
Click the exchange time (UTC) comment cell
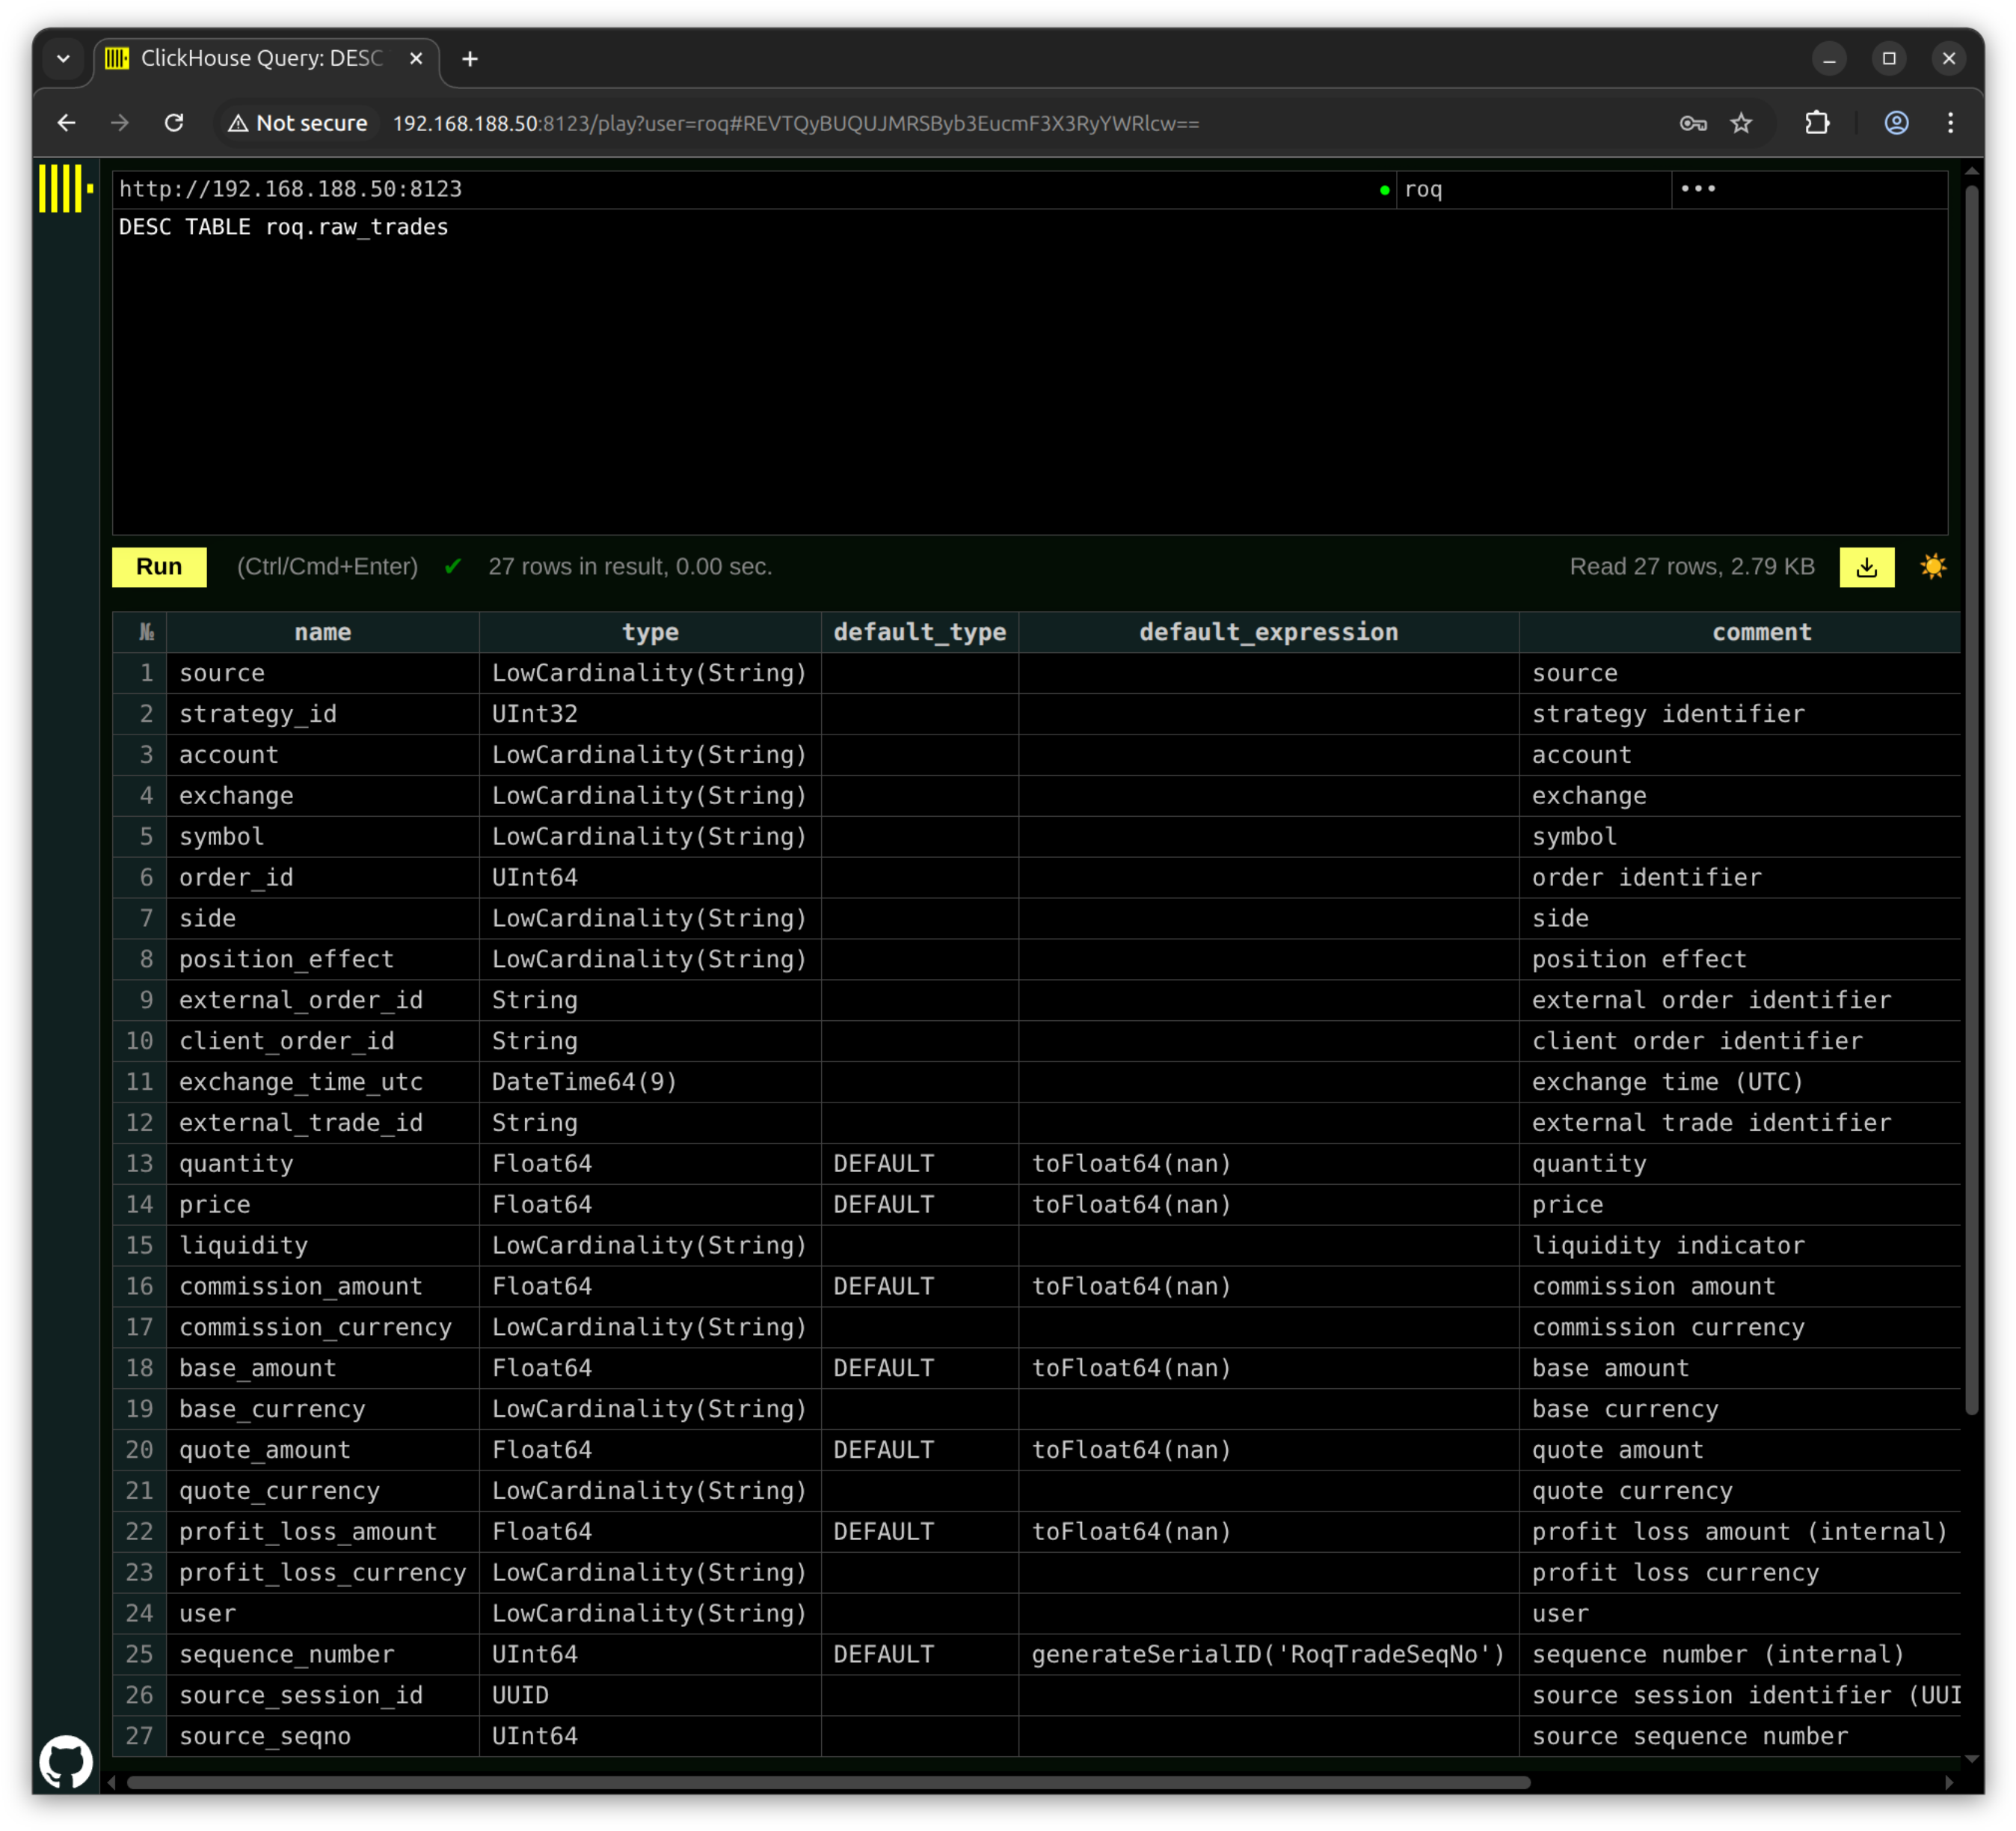[x=1740, y=1082]
